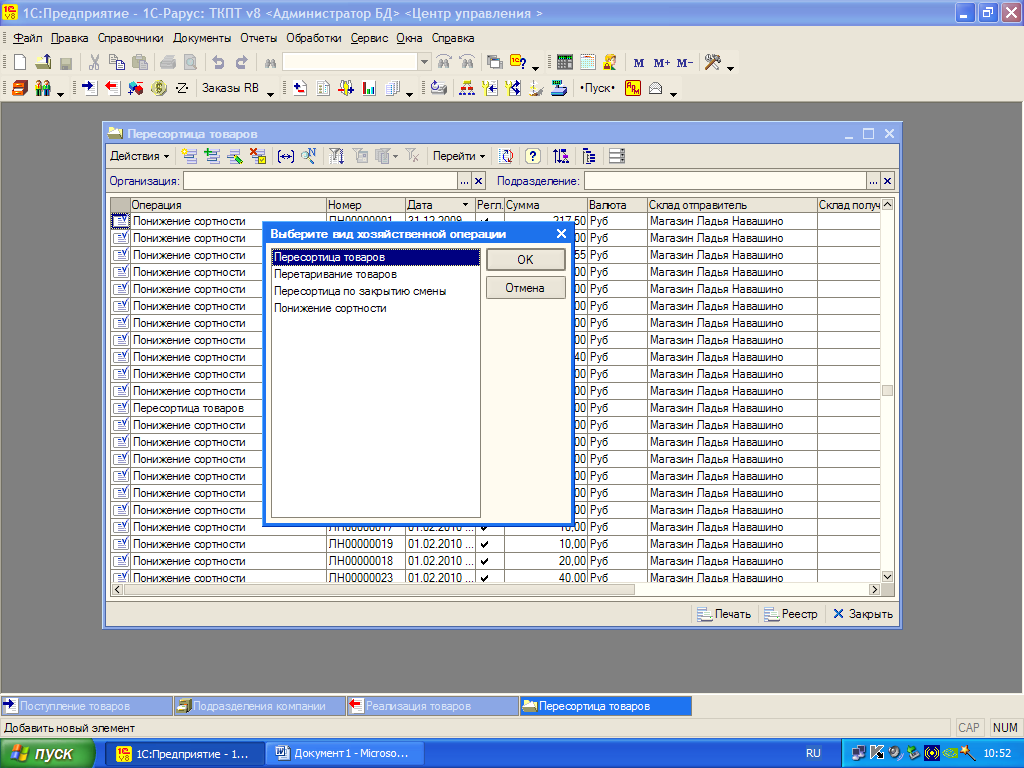This screenshot has height=768, width=1024.
Task: Toggle Регл. checkmark for document ЛН00000023
Action: 485,577
